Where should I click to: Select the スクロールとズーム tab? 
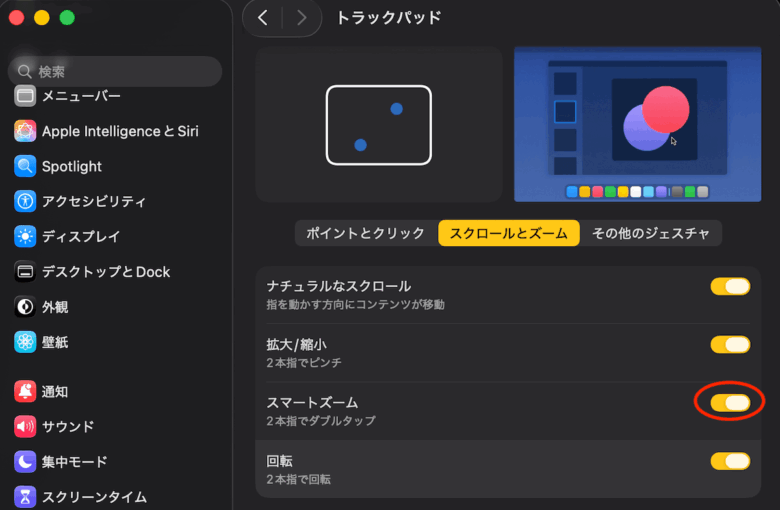[508, 233]
